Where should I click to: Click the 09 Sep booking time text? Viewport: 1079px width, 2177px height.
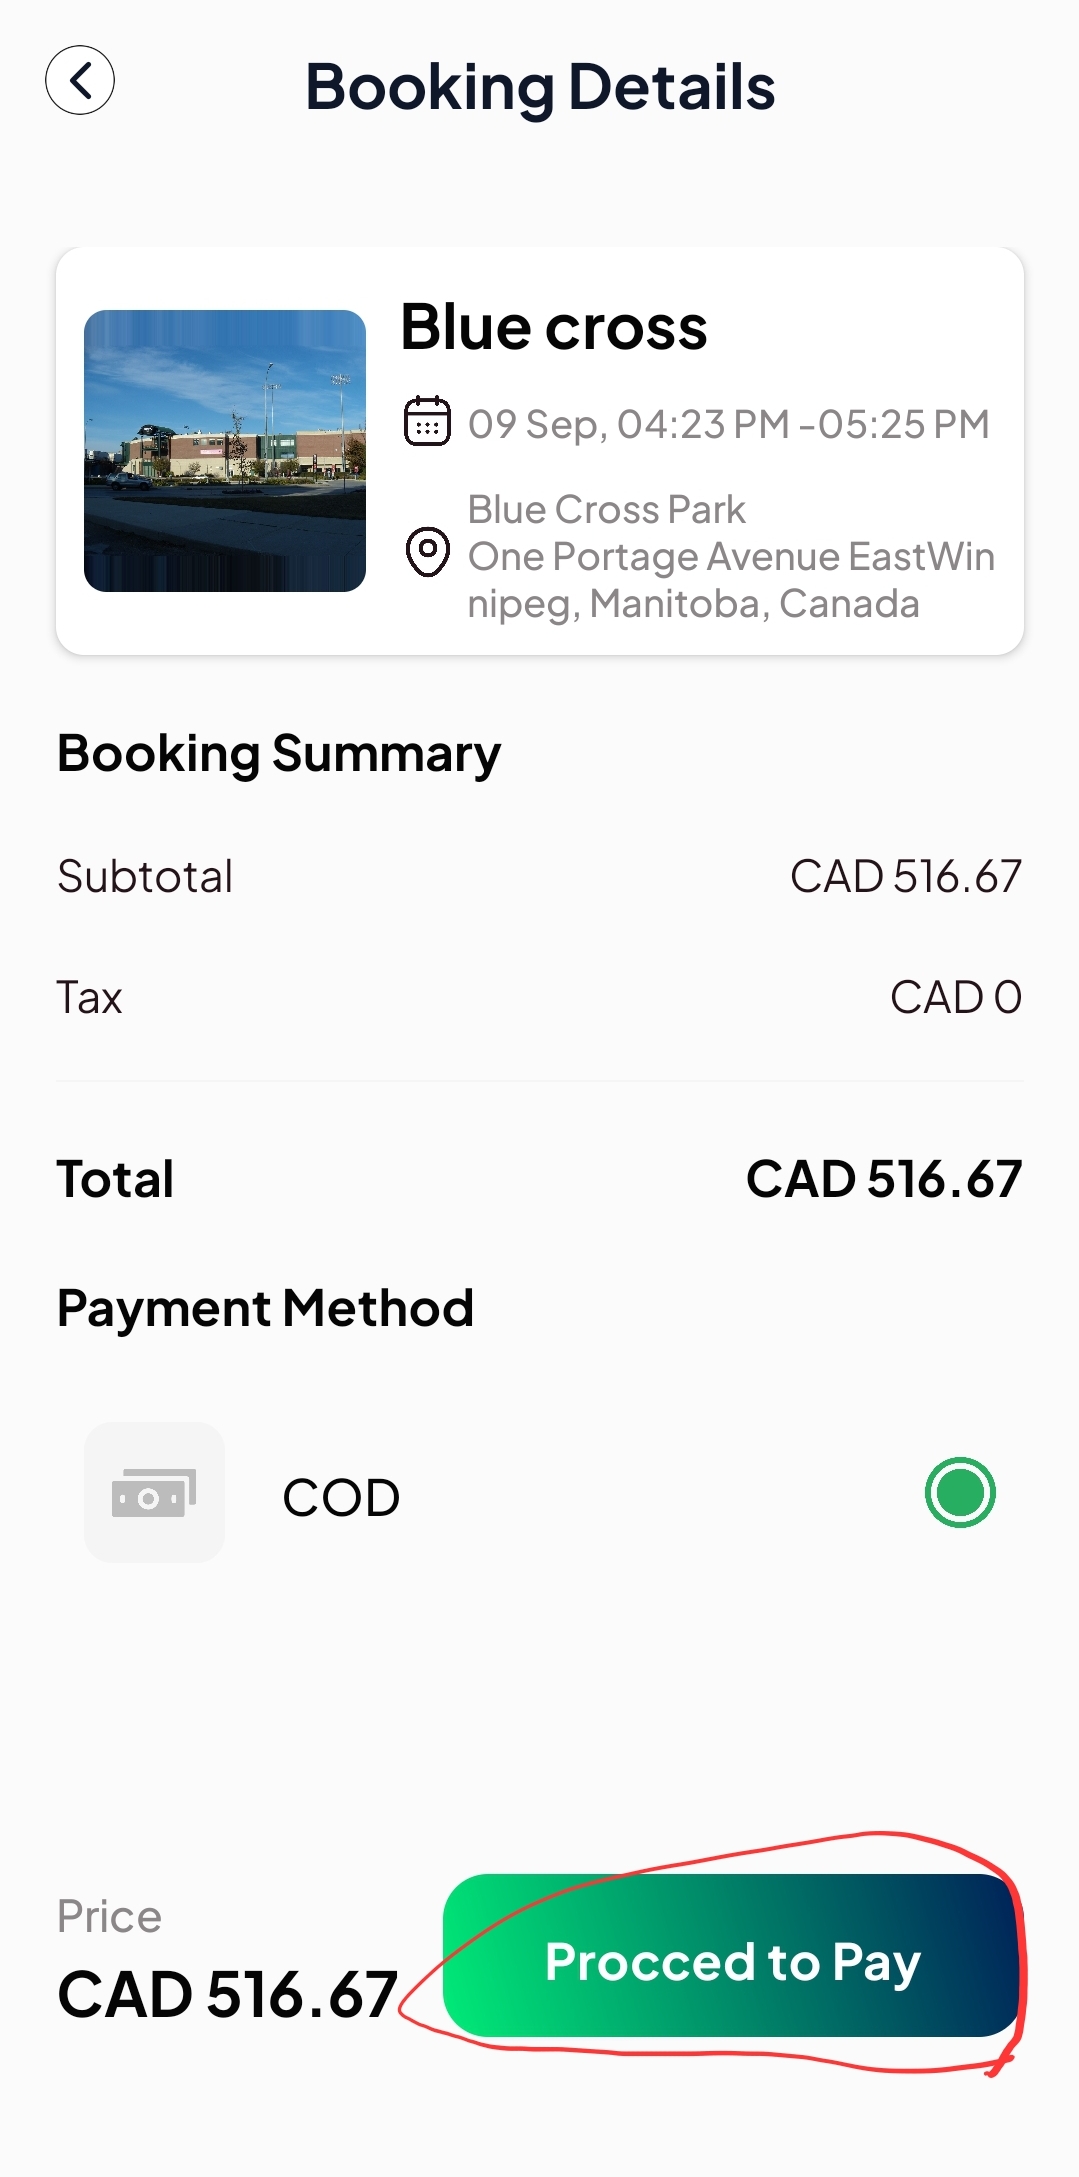click(729, 424)
